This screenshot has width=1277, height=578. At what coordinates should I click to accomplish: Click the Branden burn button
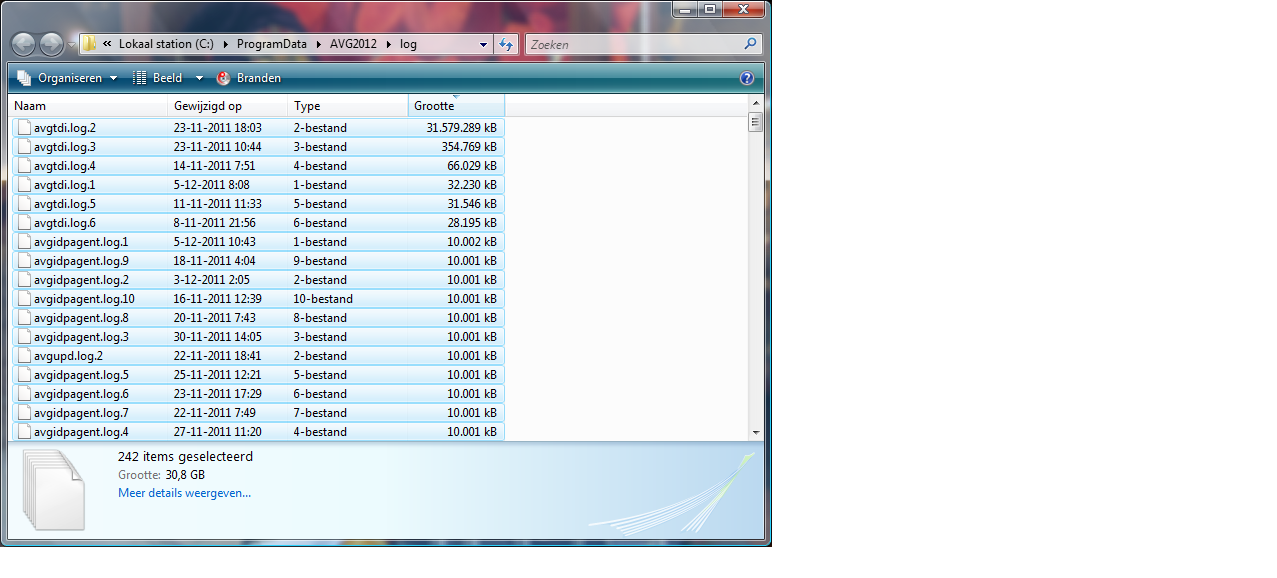click(x=248, y=78)
